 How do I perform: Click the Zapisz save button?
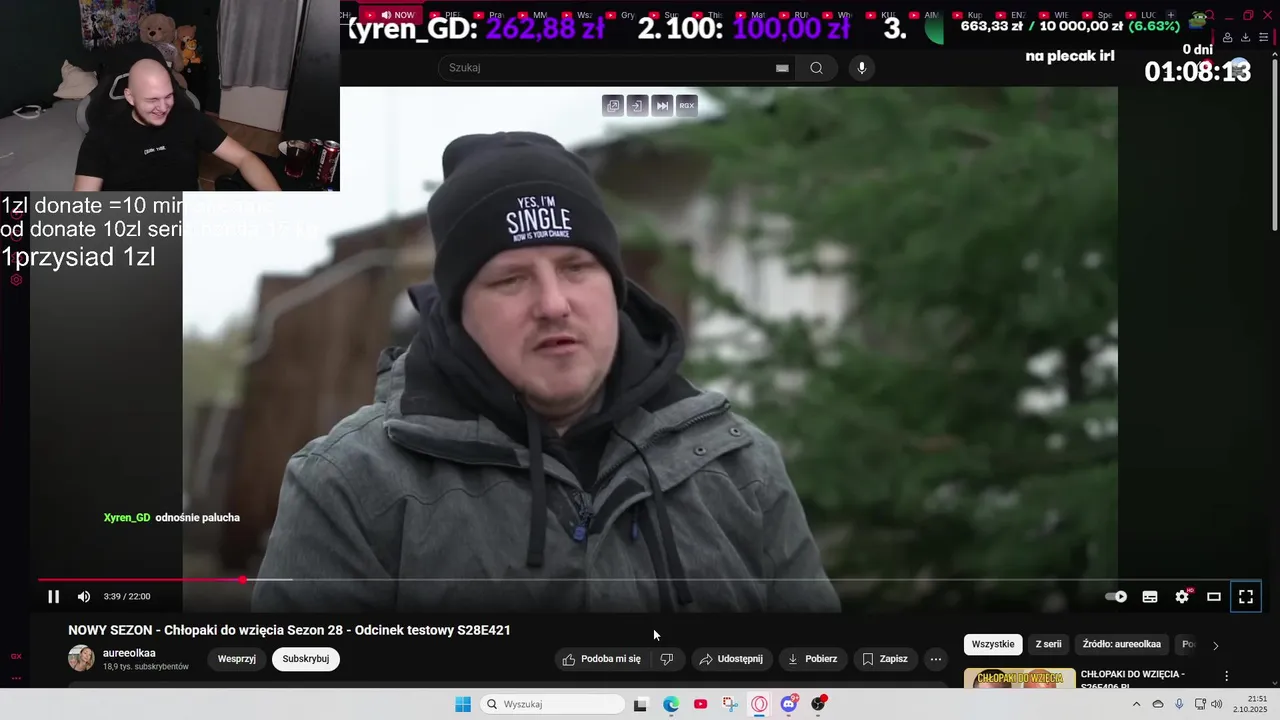pyautogui.click(x=885, y=659)
